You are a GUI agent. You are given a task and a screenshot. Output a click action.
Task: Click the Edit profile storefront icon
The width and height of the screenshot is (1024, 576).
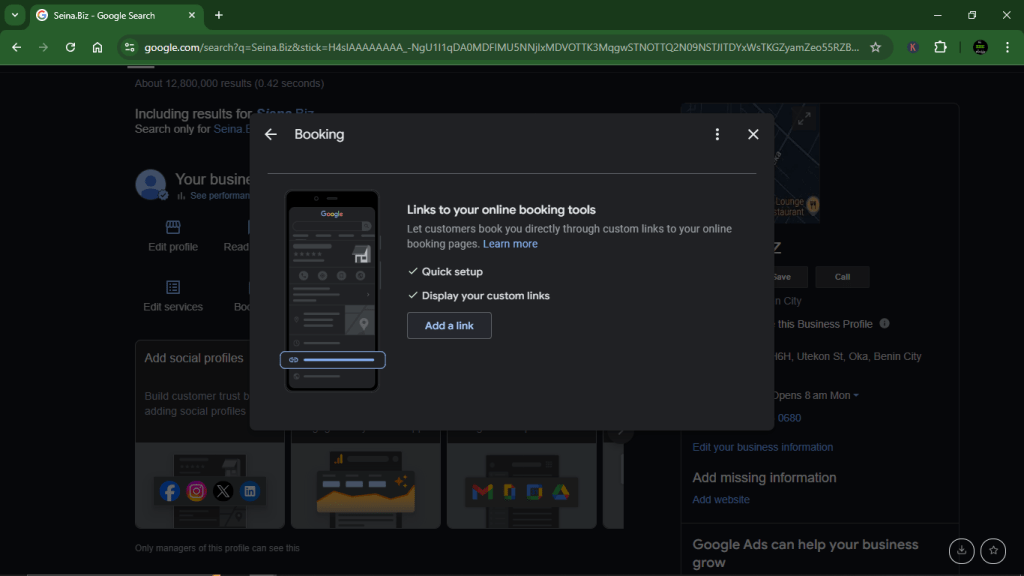click(173, 227)
